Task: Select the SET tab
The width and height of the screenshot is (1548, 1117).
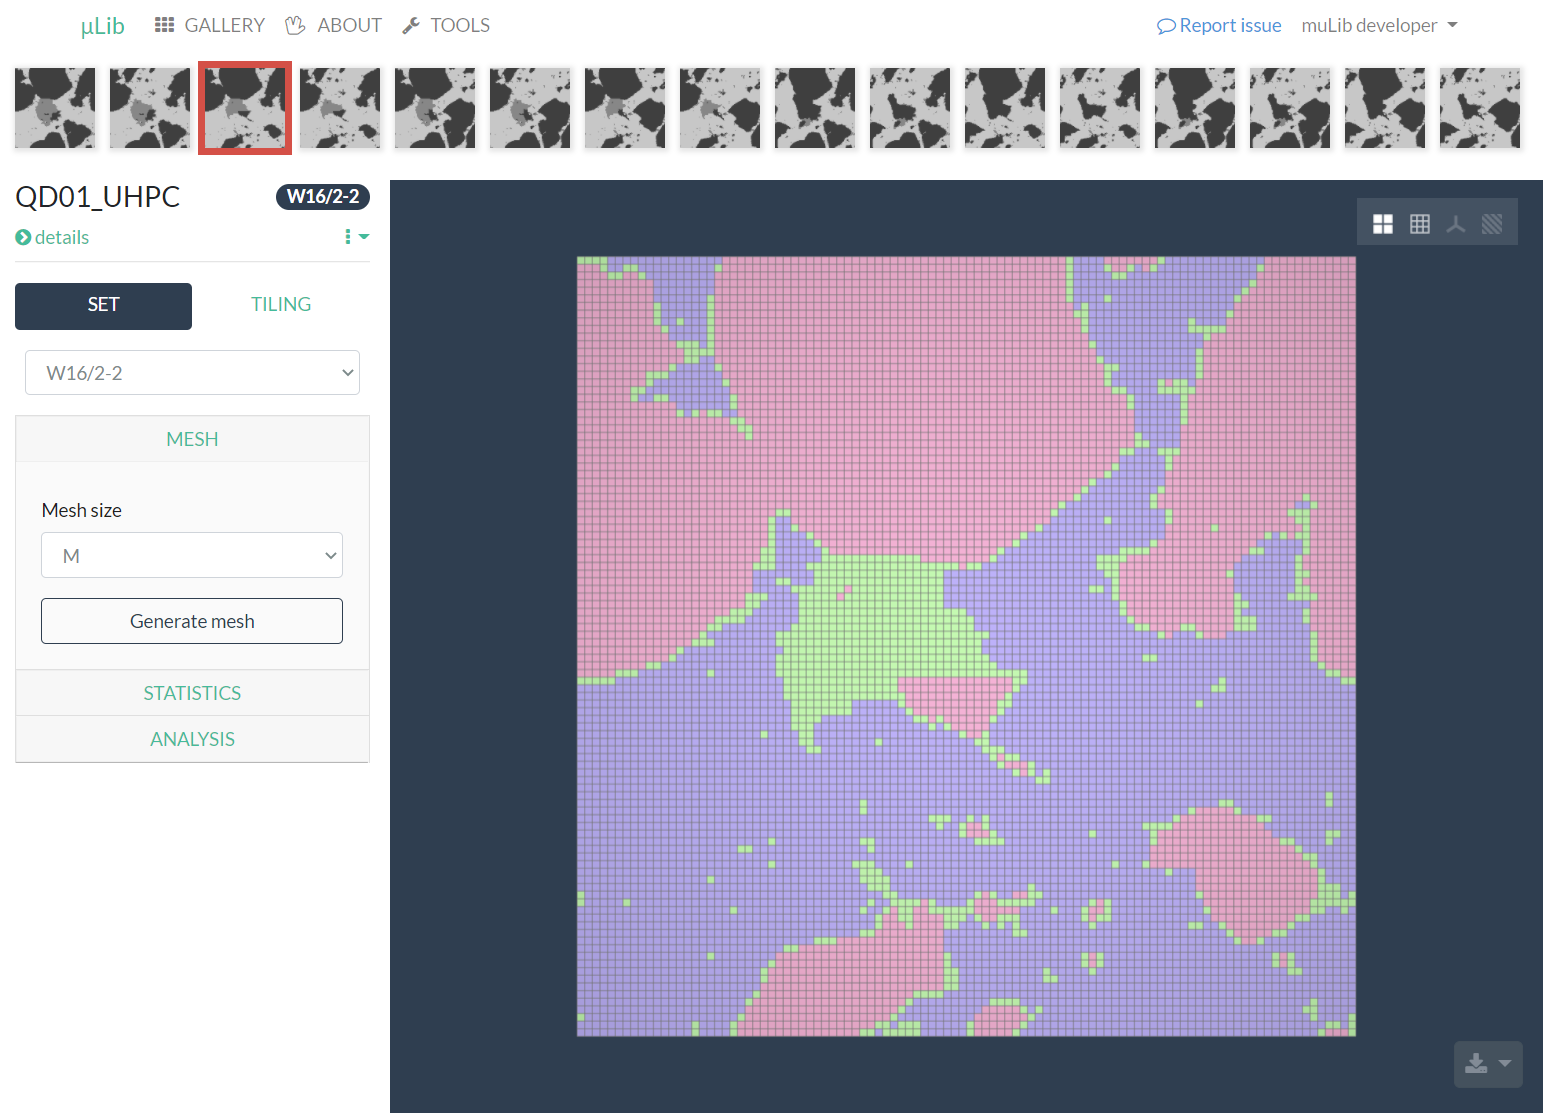Action: [103, 305]
